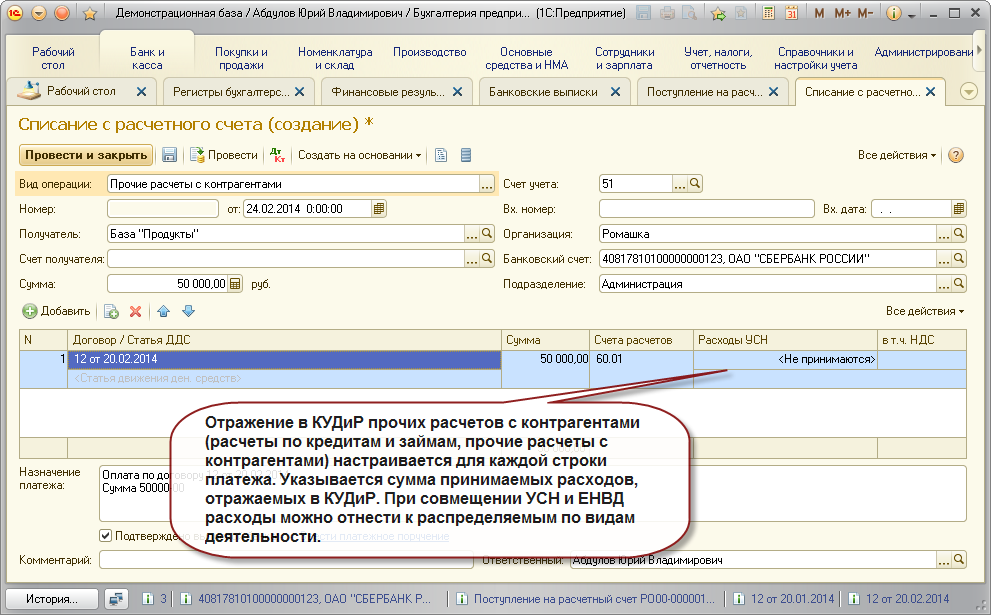Open the Справочники и настройки учета section

pyautogui.click(x=815, y=58)
